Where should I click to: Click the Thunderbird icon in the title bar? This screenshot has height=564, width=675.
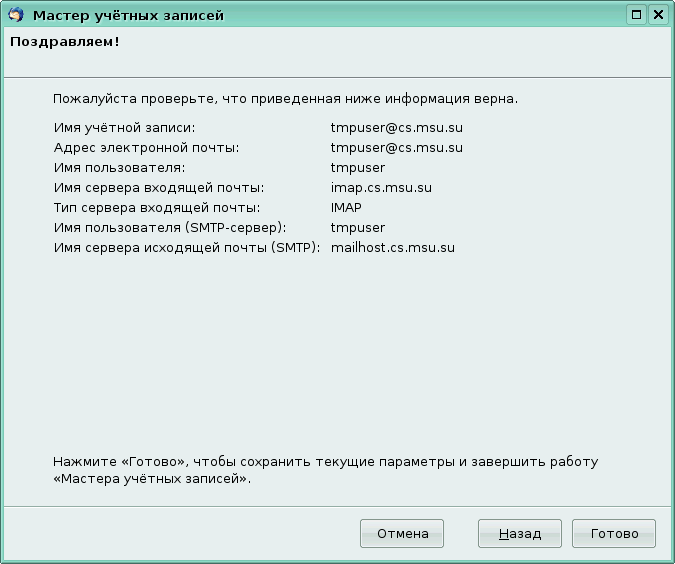(14, 15)
